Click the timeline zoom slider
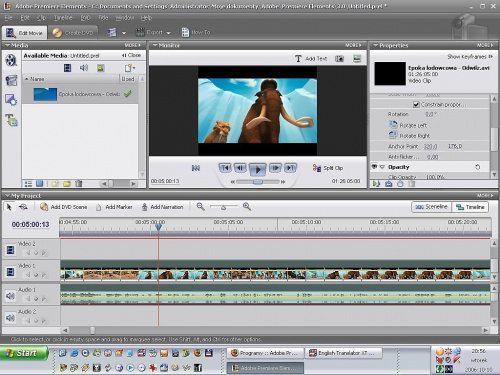500x375 pixels. 224,207
